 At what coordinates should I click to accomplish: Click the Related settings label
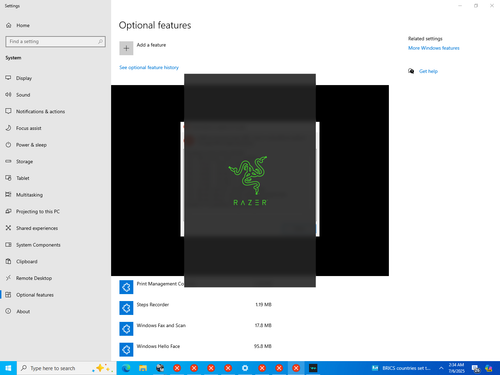(x=425, y=38)
